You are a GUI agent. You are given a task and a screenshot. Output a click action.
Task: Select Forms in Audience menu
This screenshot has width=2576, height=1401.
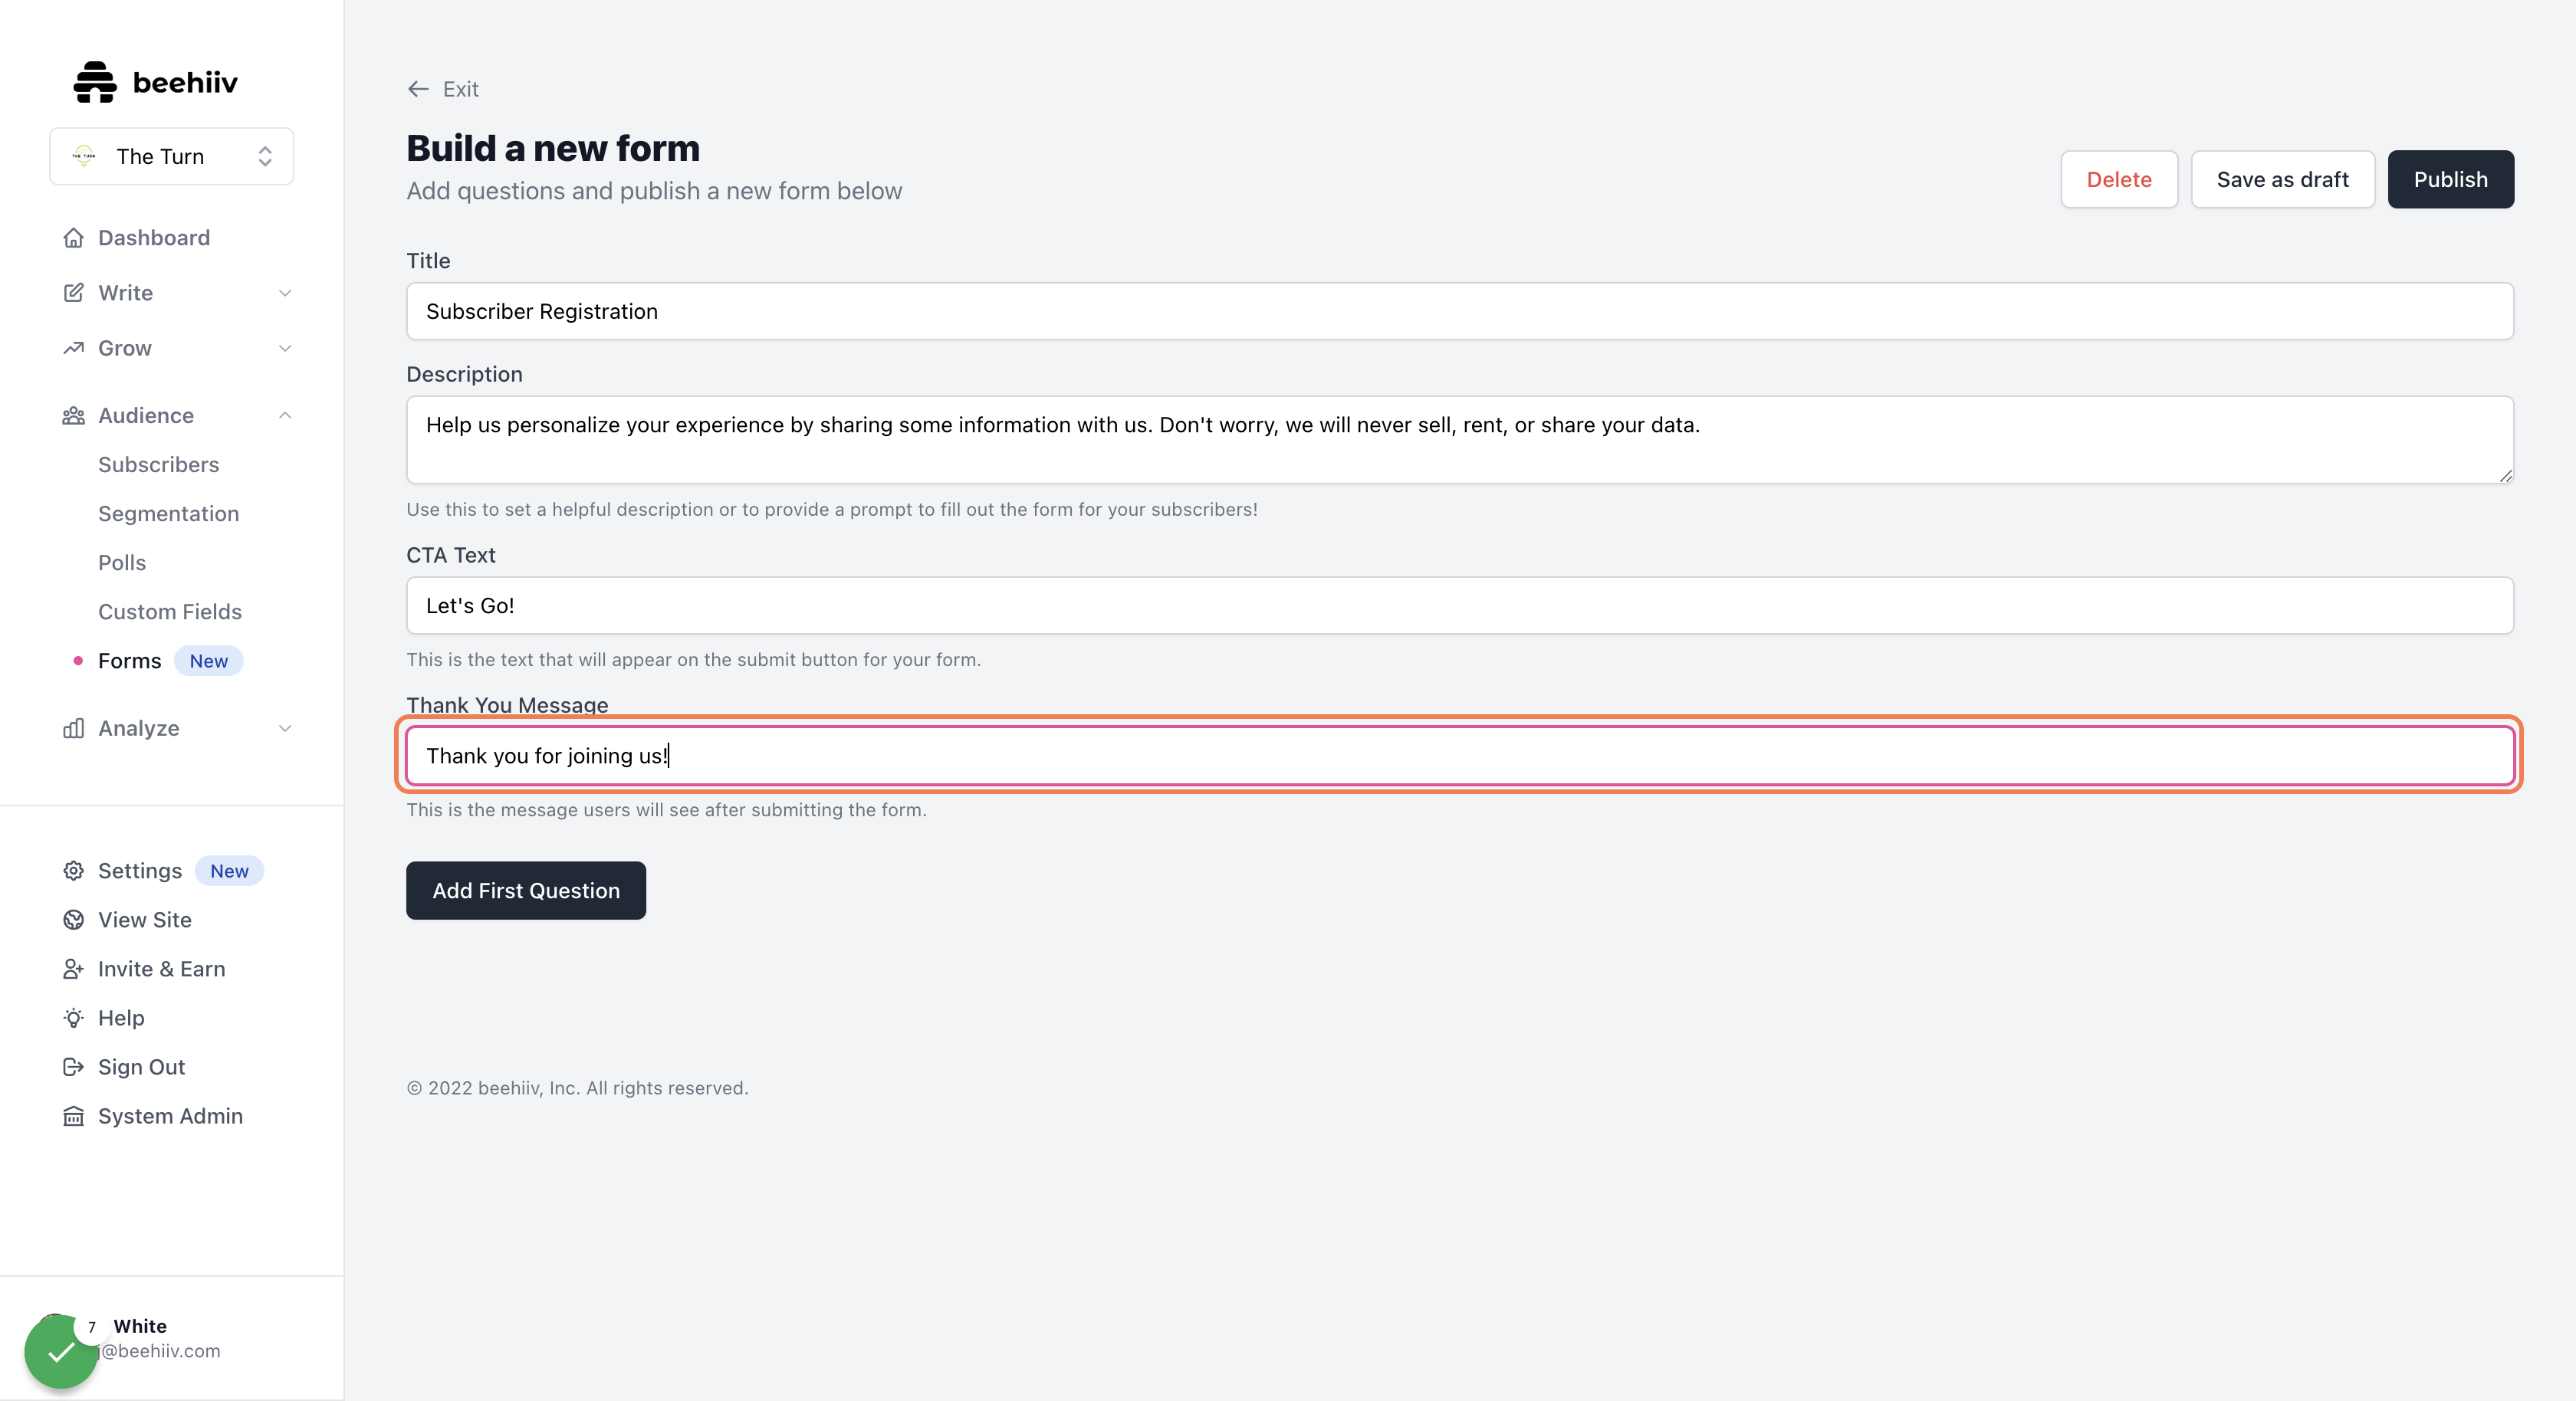[129, 661]
